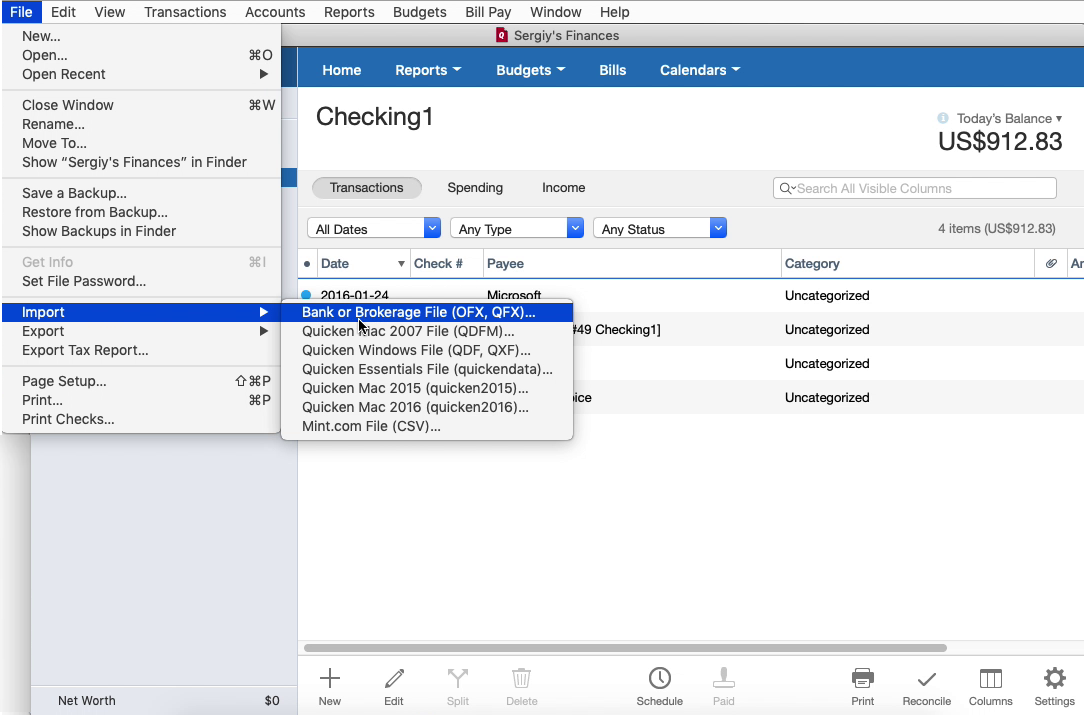Viewport: 1084px width, 715px height.
Task: Click the Microsoft payee cell
Action: 514,295
